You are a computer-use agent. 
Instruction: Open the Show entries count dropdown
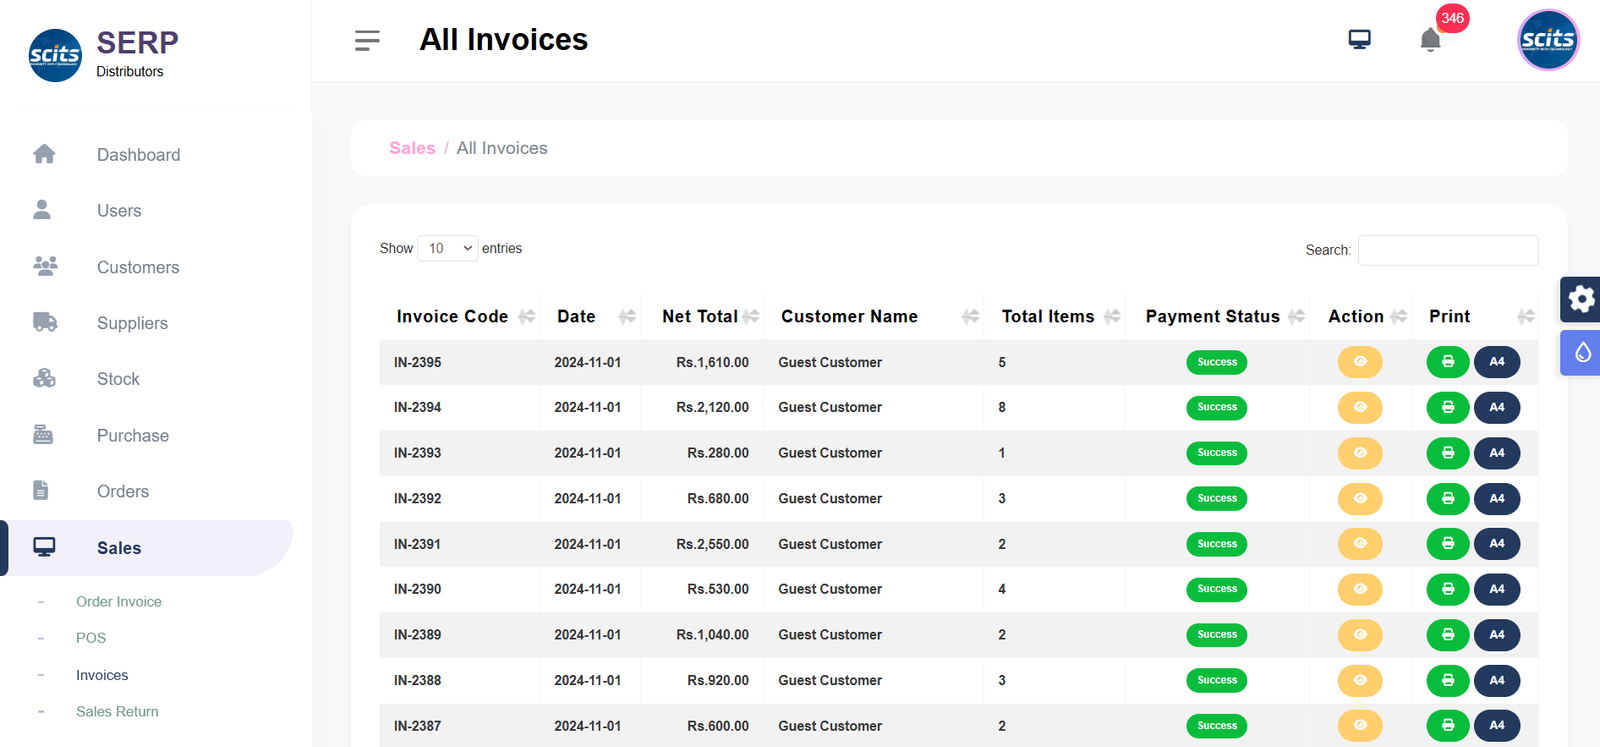(448, 248)
